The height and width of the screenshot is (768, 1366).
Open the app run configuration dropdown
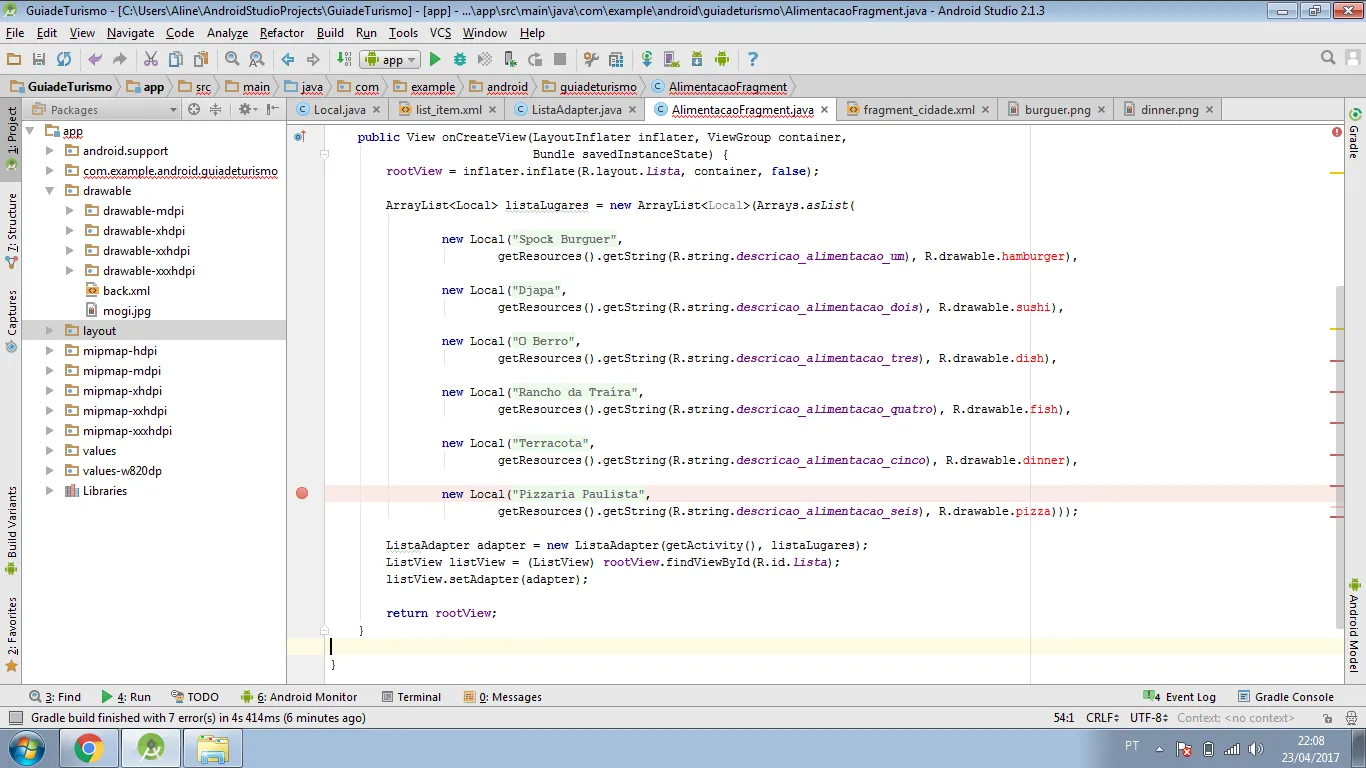(391, 60)
